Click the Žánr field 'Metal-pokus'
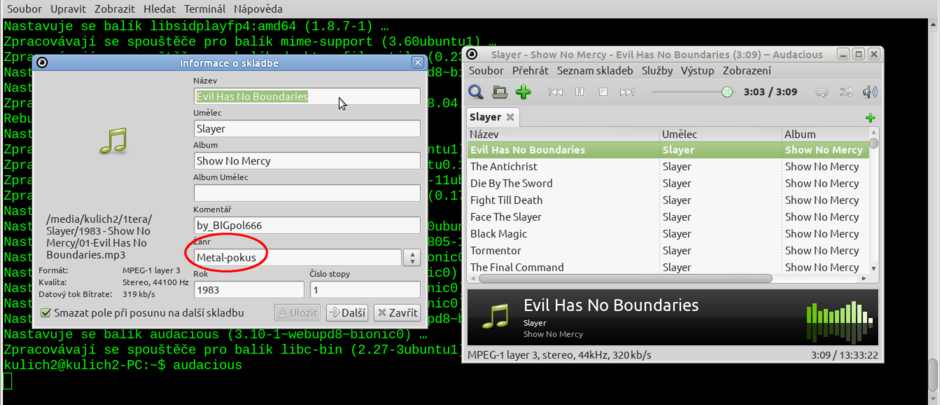The height and width of the screenshot is (405, 940). (x=297, y=258)
